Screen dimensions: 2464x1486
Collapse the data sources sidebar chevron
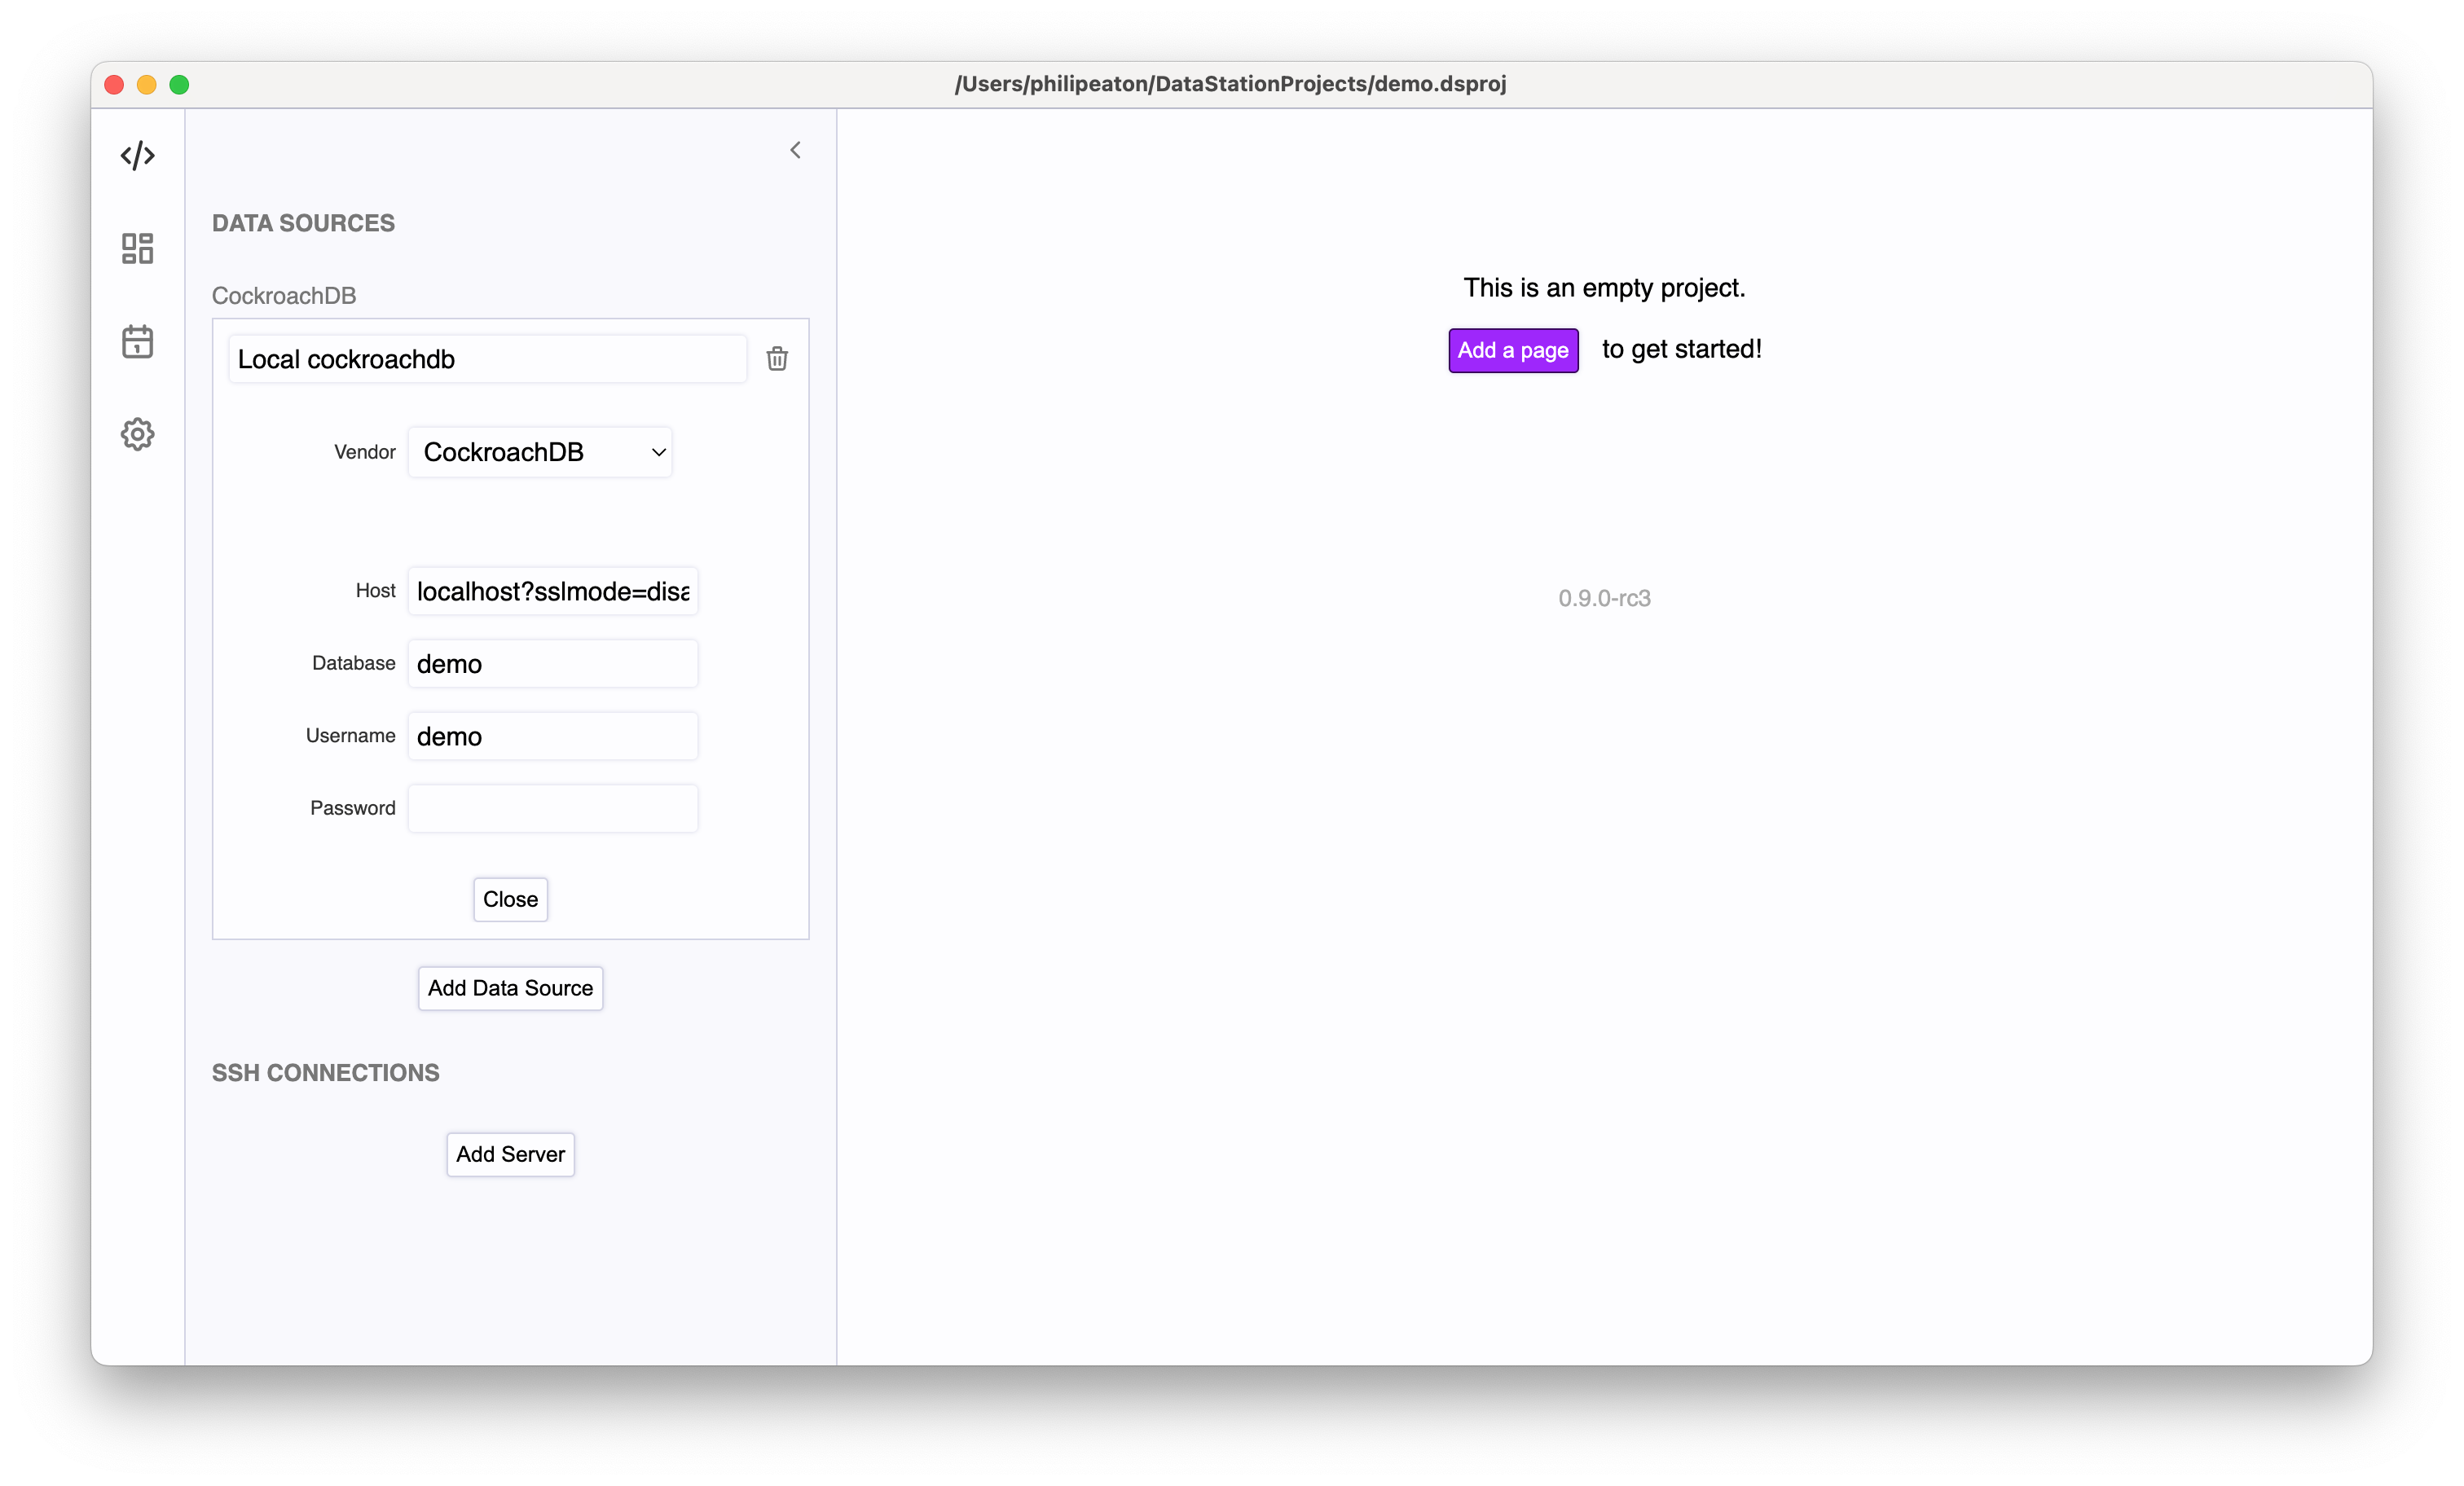(x=795, y=150)
